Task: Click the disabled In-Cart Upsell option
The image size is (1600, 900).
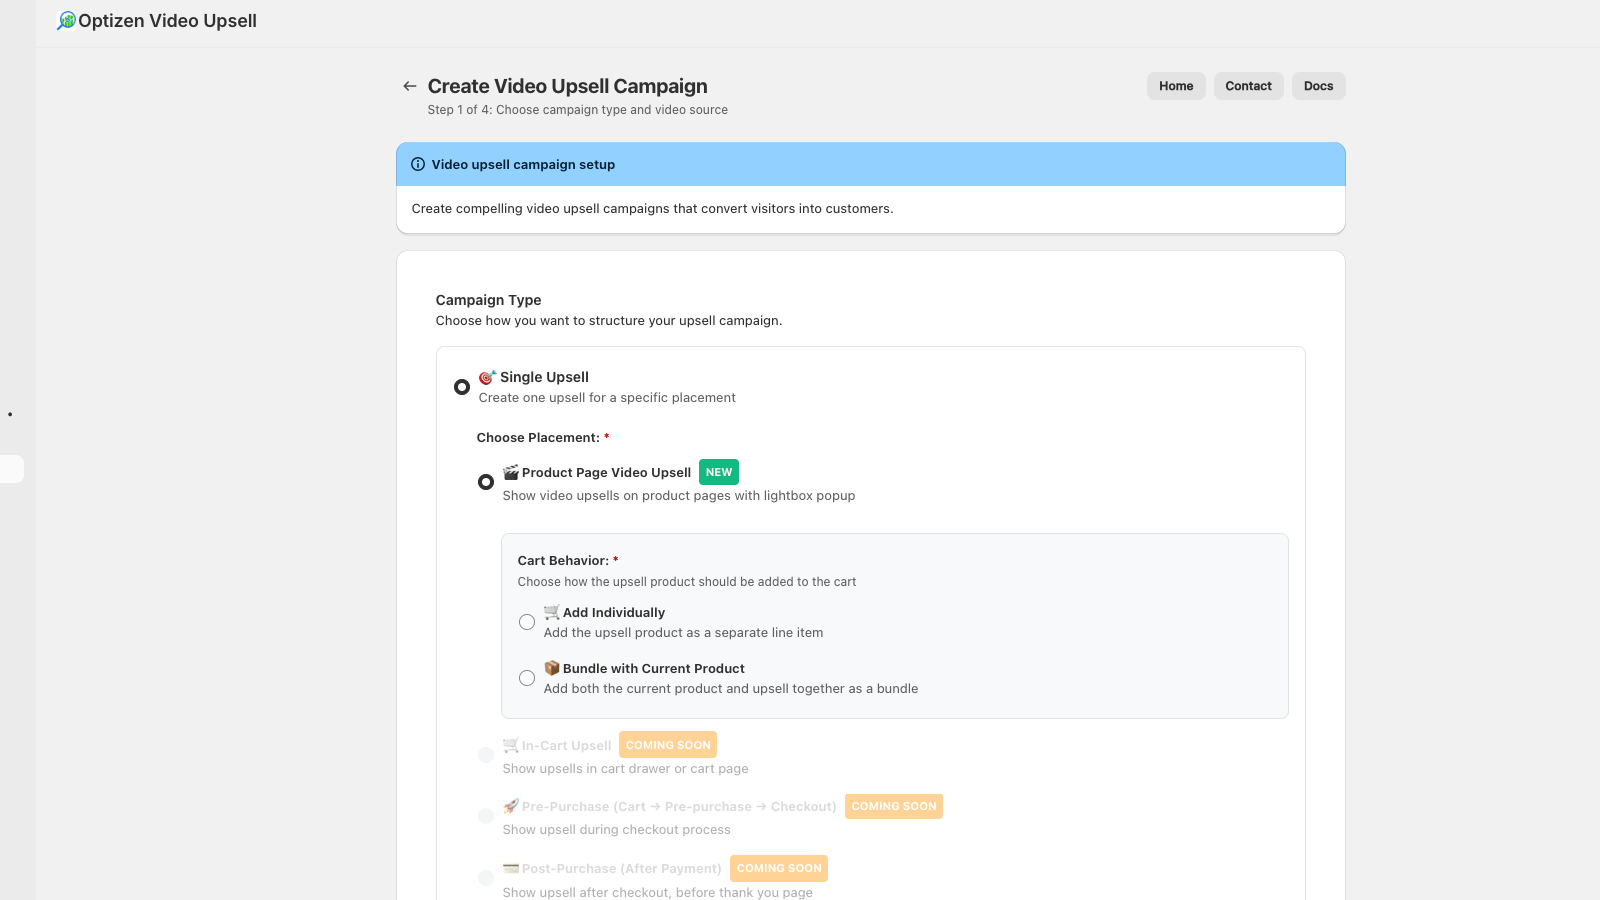Action: point(558,745)
